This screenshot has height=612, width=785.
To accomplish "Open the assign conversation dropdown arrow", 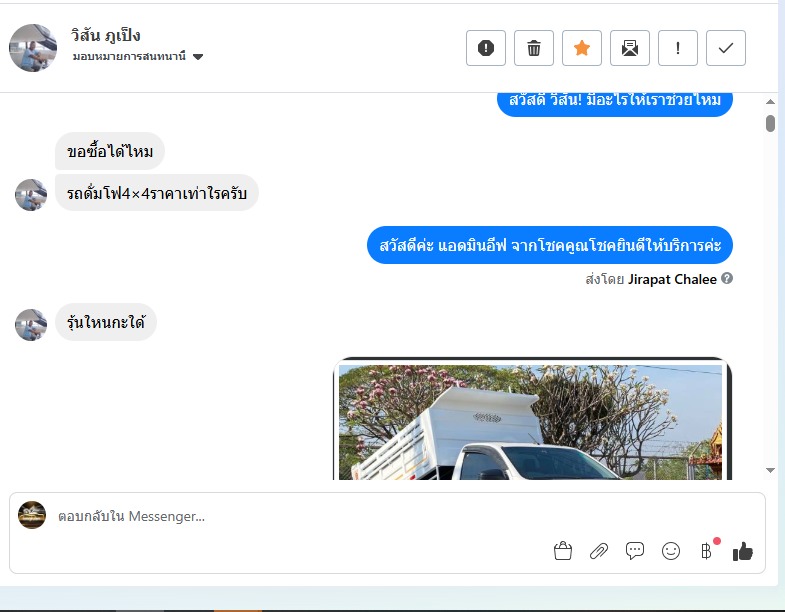I will [x=198, y=57].
